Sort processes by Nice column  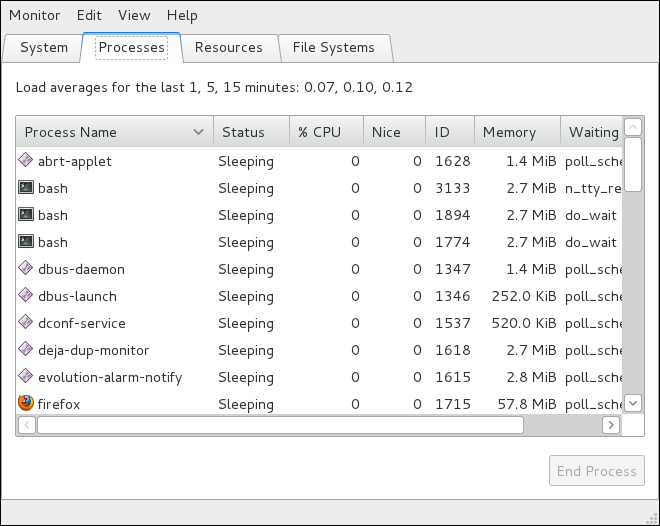click(394, 132)
